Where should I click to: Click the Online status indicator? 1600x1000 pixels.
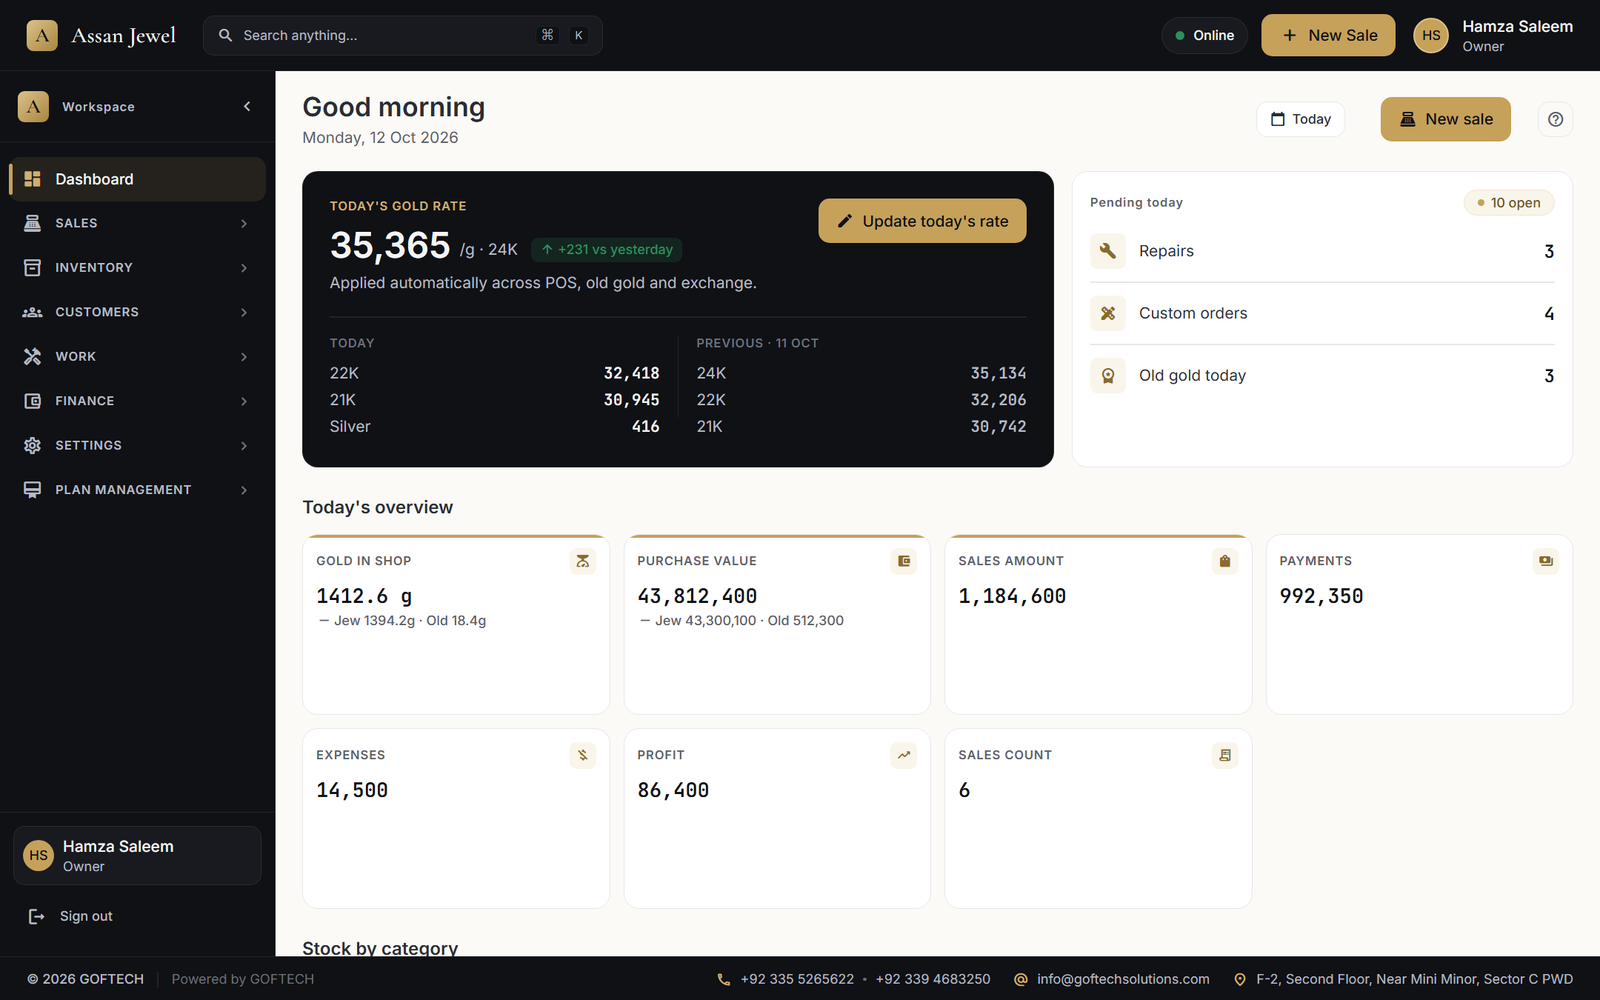pos(1204,35)
